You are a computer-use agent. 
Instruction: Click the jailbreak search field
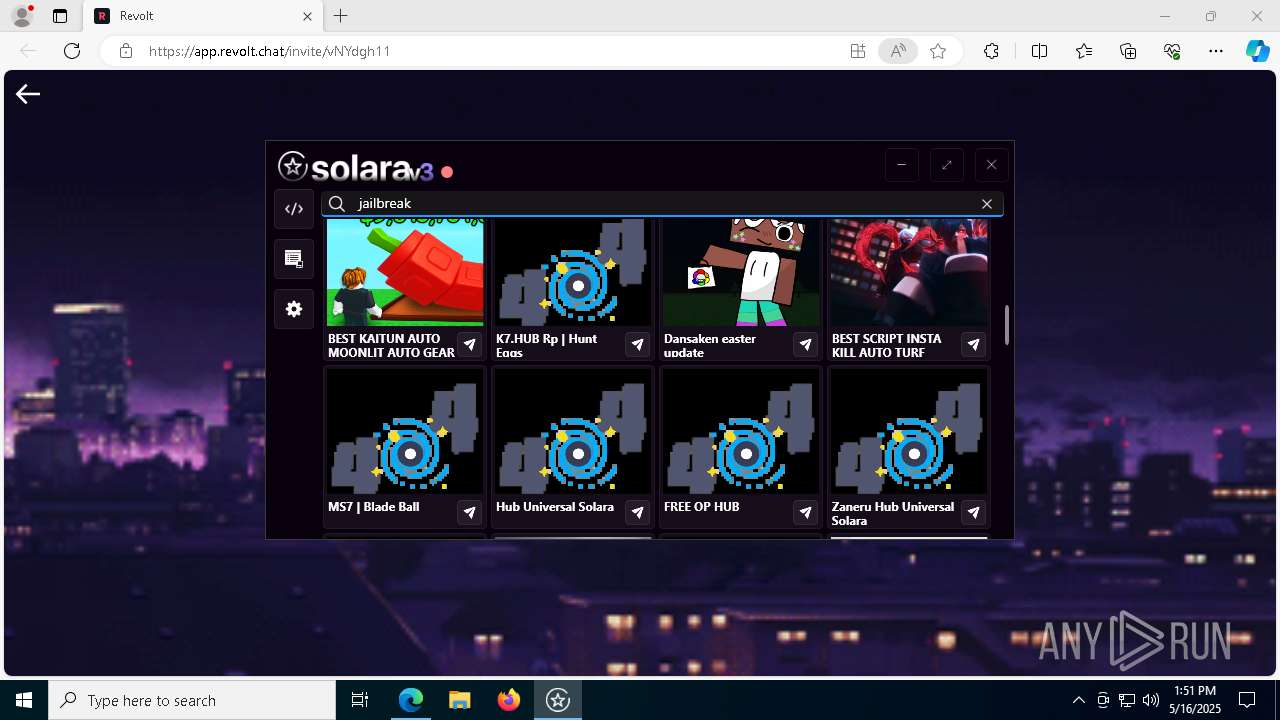[x=662, y=204]
